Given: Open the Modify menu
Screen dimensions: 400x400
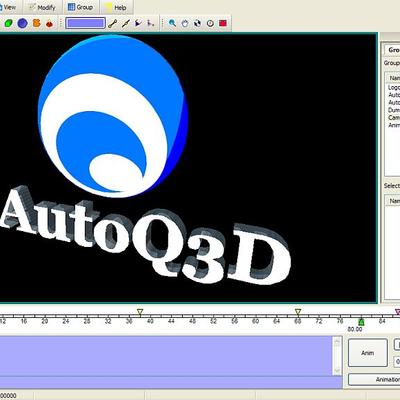Looking at the screenshot, I should coord(42,7).
